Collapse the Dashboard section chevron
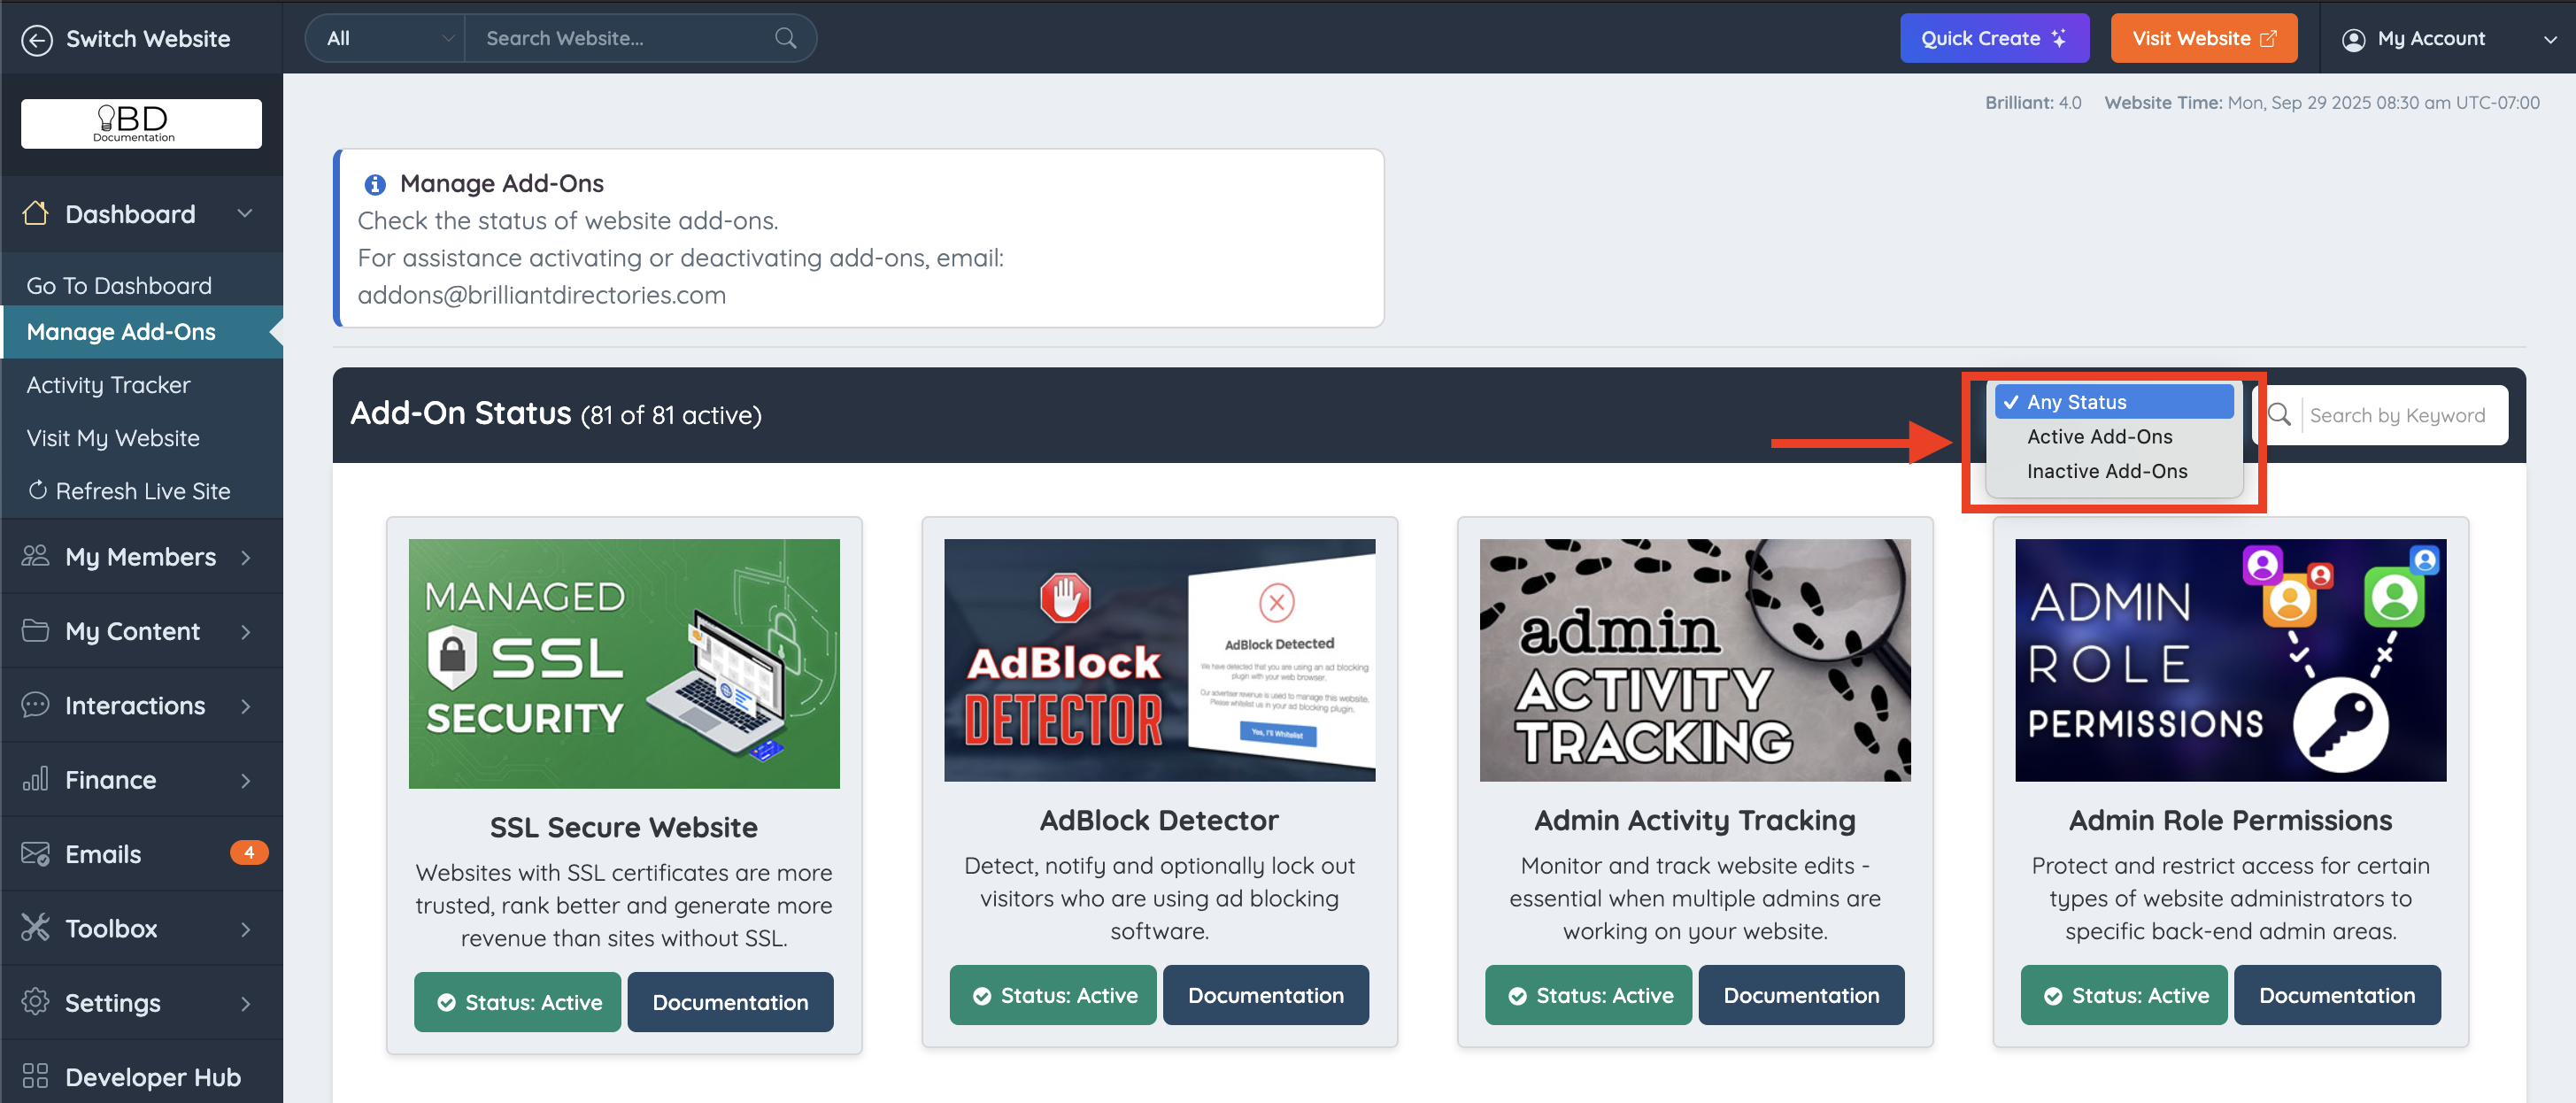Image resolution: width=2576 pixels, height=1103 pixels. (x=245, y=213)
